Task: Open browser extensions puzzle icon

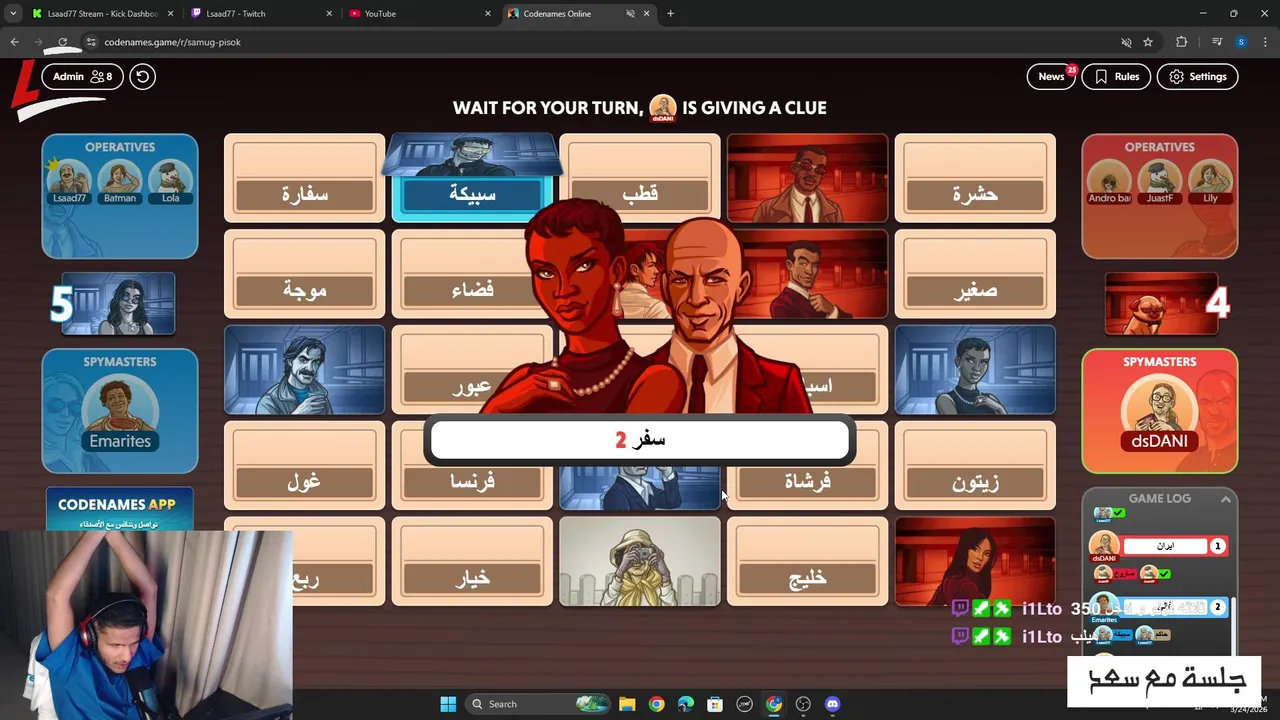Action: click(1182, 42)
